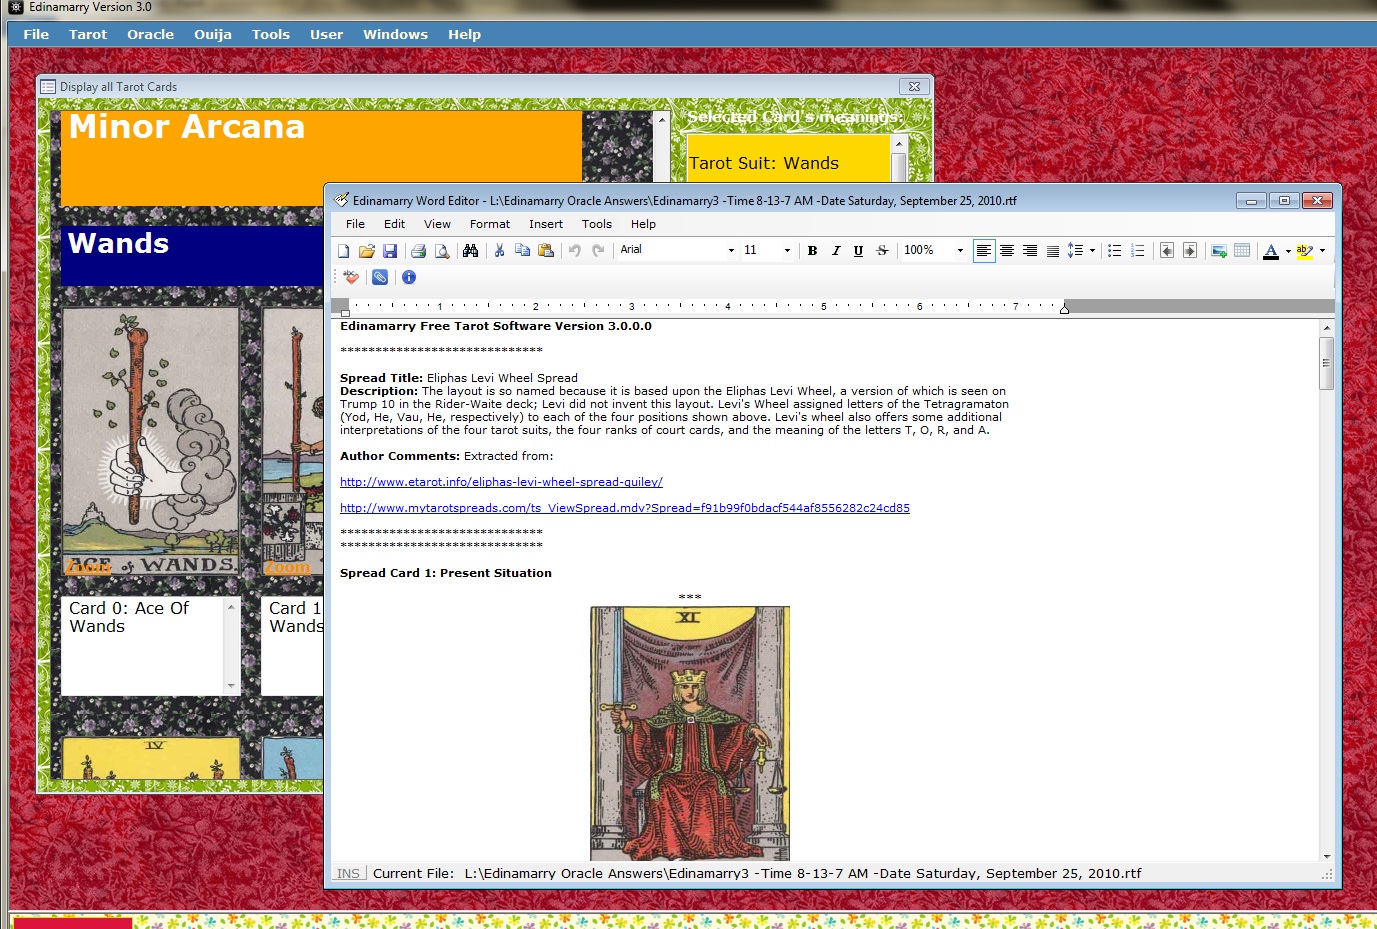The image size is (1377, 929).
Task: Open the Word Editor File menu
Action: [355, 224]
